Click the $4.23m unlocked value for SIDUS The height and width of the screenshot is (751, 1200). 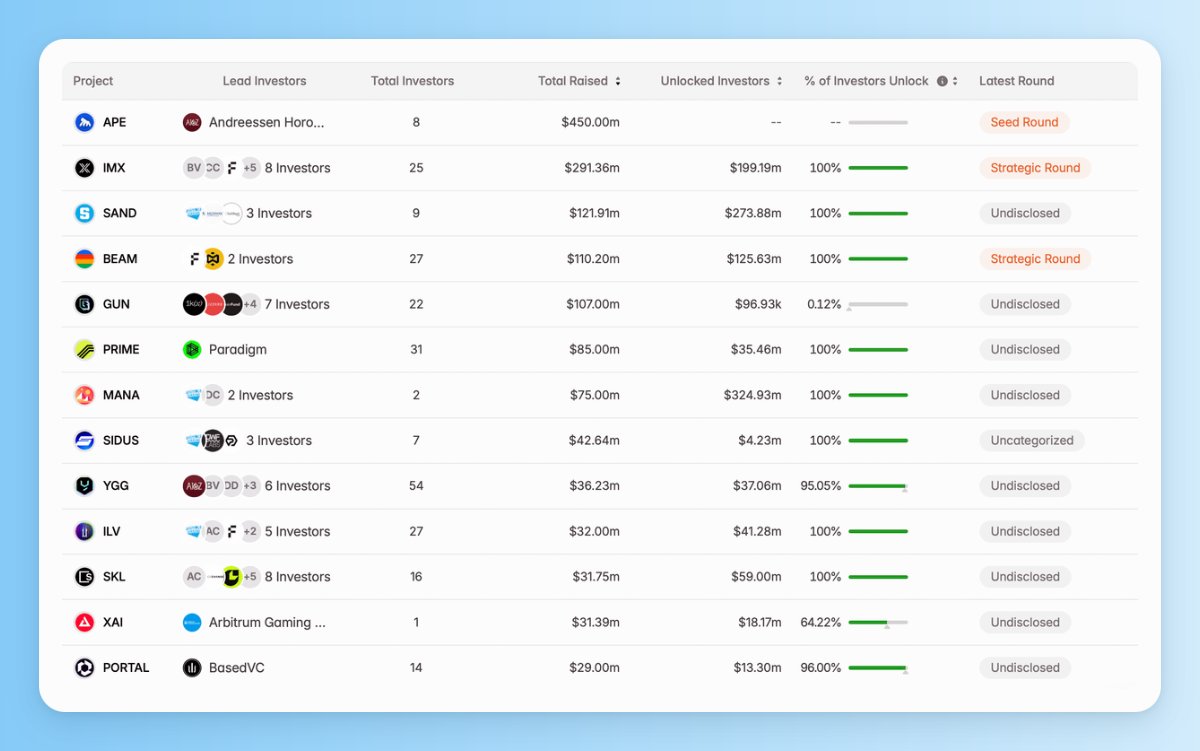tap(760, 440)
